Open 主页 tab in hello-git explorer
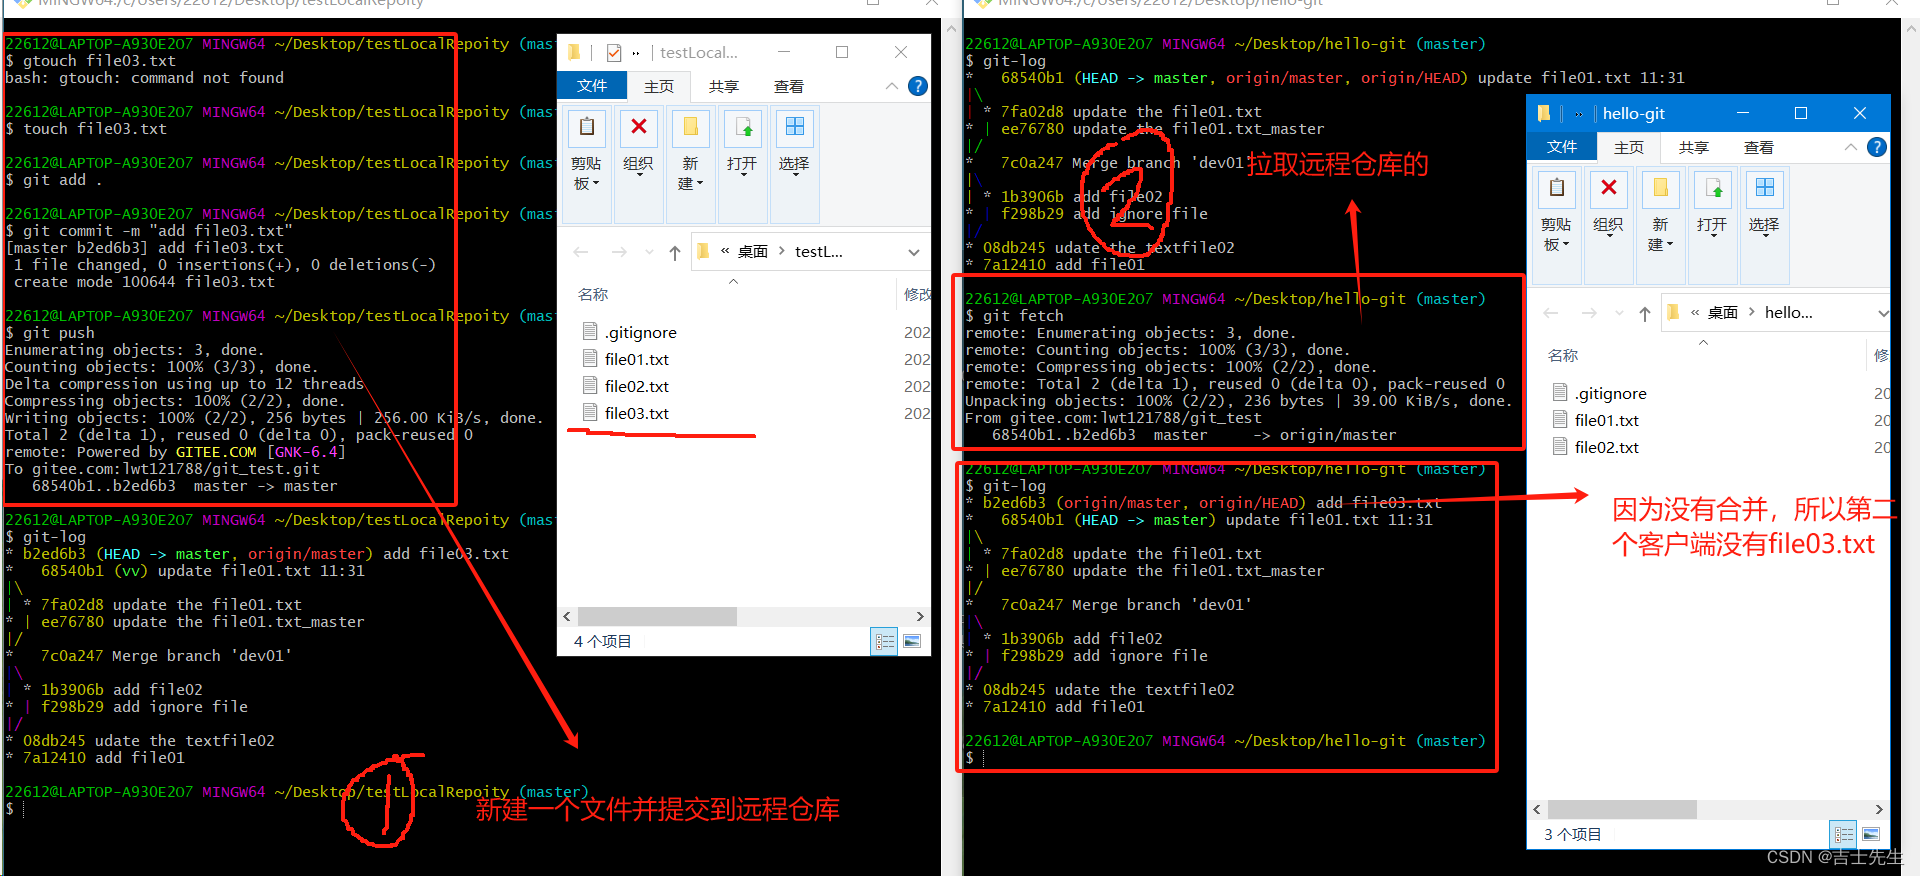The width and height of the screenshot is (1920, 876). (1628, 147)
